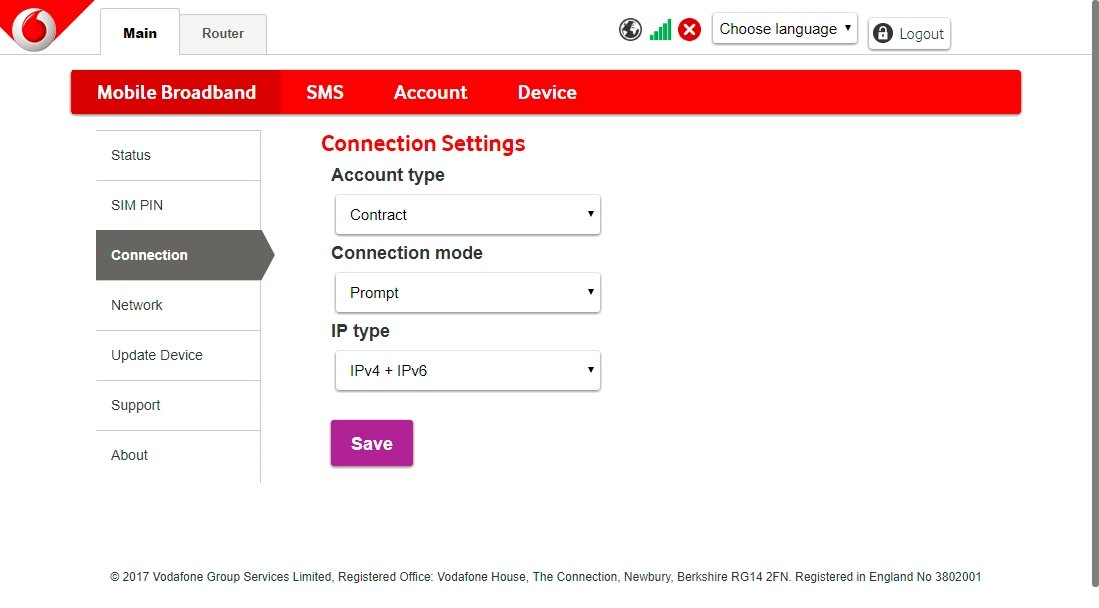Expand the Connection mode dropdown

467,293
